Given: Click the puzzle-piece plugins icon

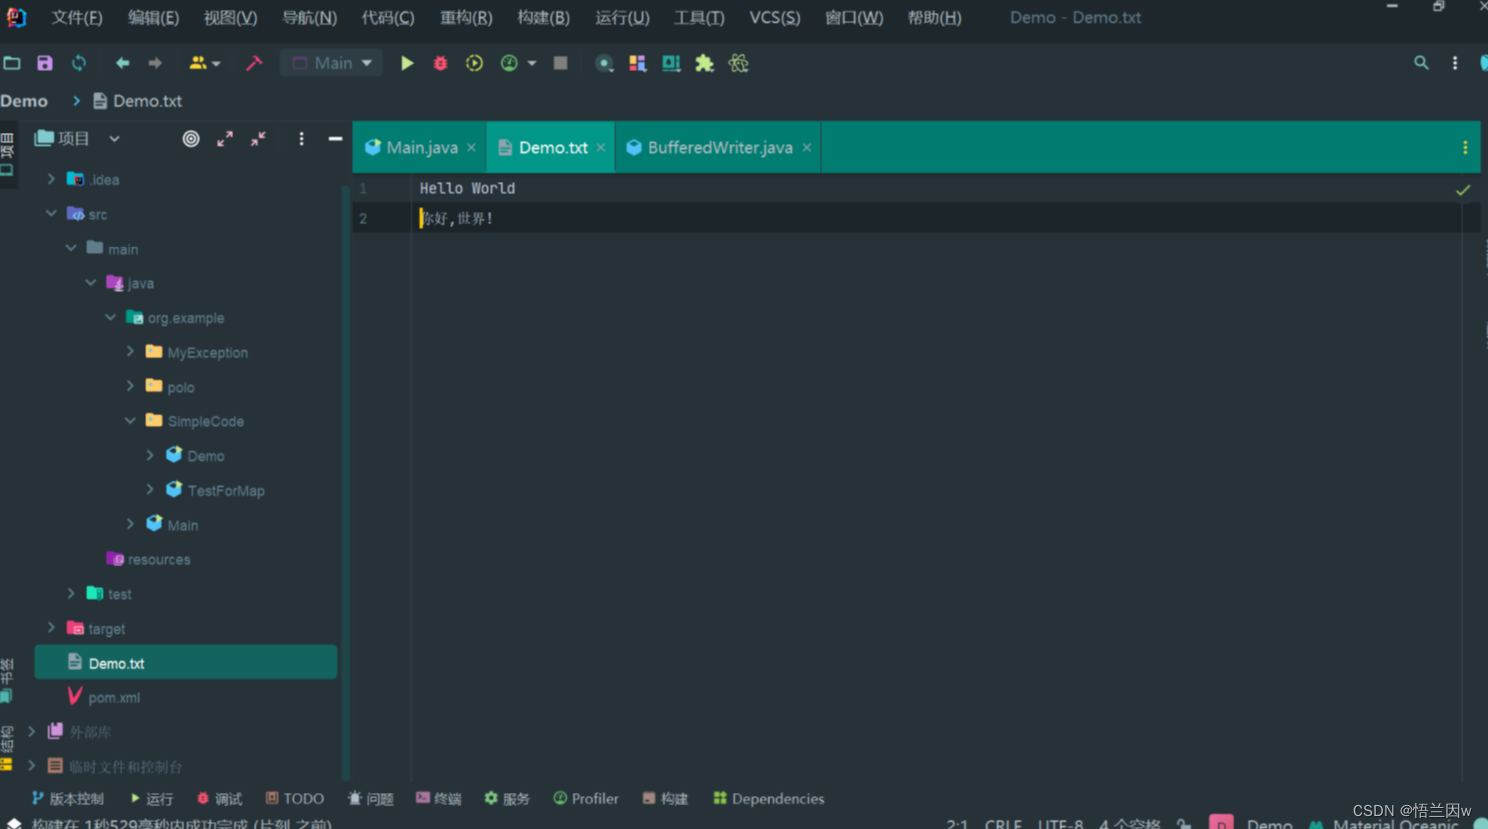Looking at the screenshot, I should coord(704,63).
